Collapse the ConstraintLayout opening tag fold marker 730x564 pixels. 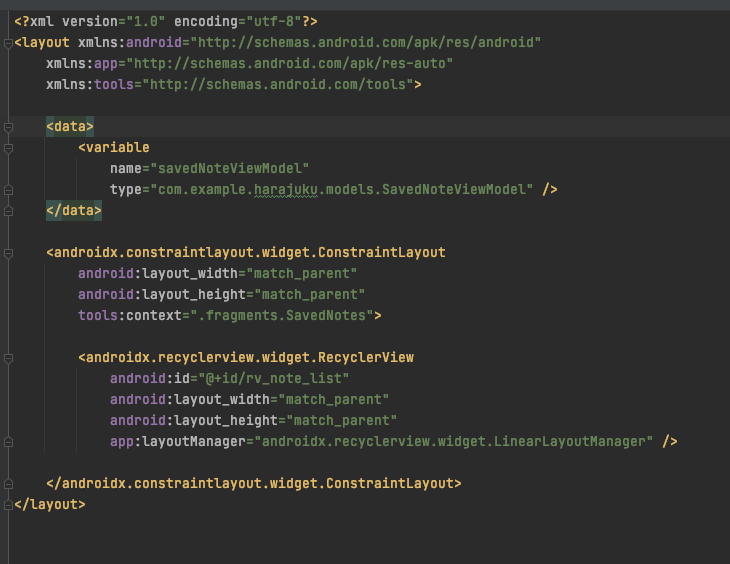tap(8, 253)
